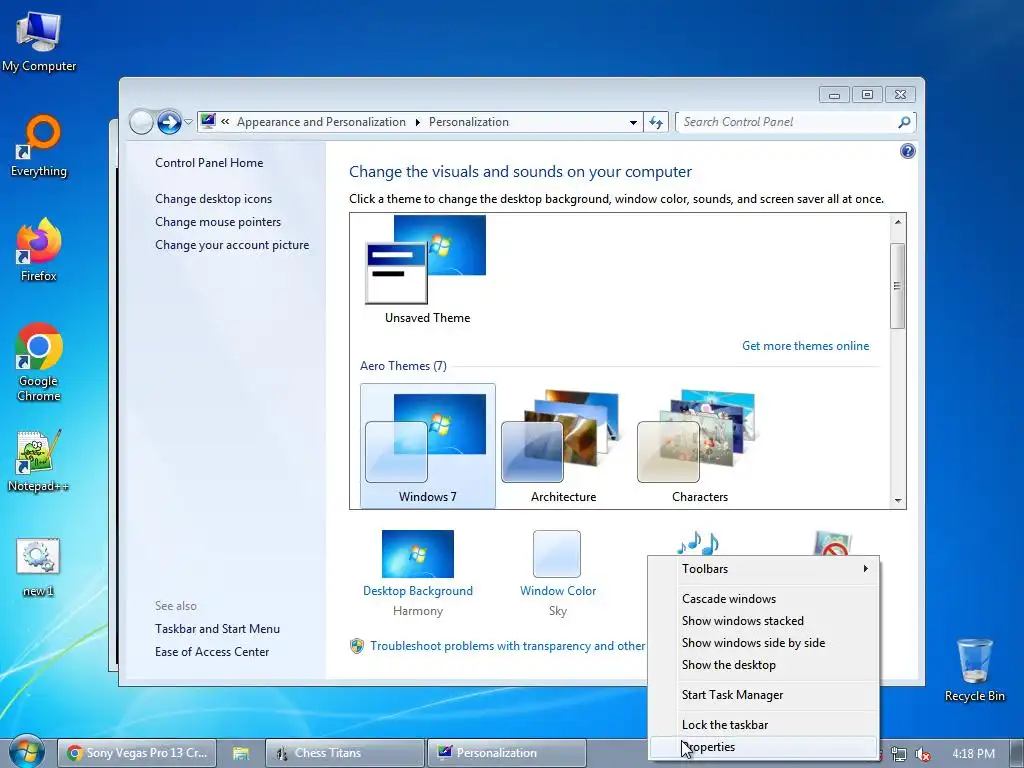Click Change your account picture
This screenshot has height=768, width=1024.
[232, 245]
